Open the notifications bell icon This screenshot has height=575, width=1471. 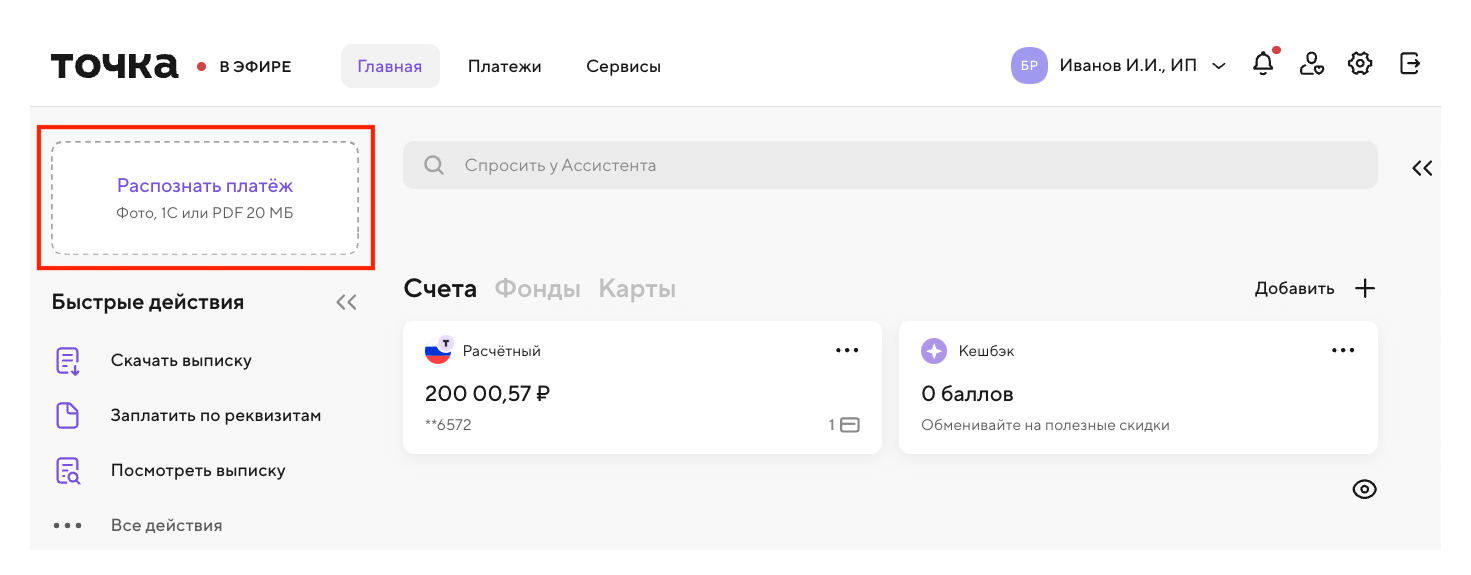[1264, 65]
